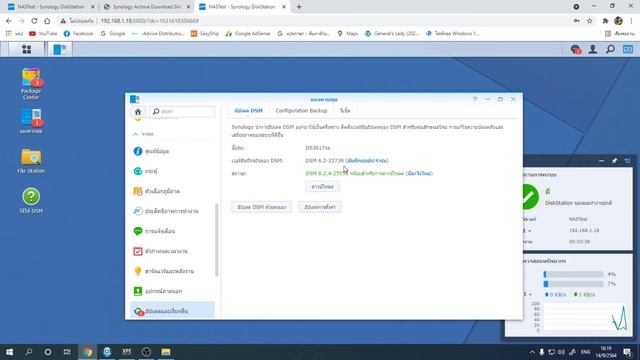Click the CPU 4% usage bar
Viewport: 640px width, 360px height.
tap(573, 274)
